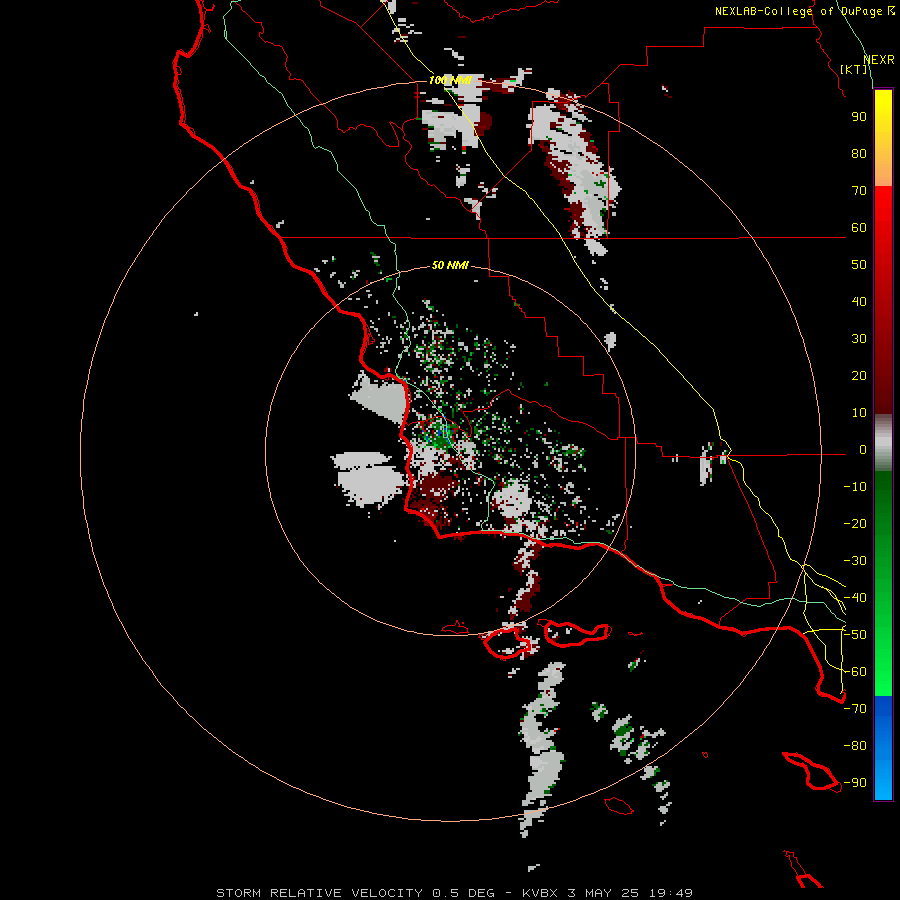Click the Storm Relative Velocity caption at bottom
Viewport: 900px width, 900px height.
coord(454,893)
